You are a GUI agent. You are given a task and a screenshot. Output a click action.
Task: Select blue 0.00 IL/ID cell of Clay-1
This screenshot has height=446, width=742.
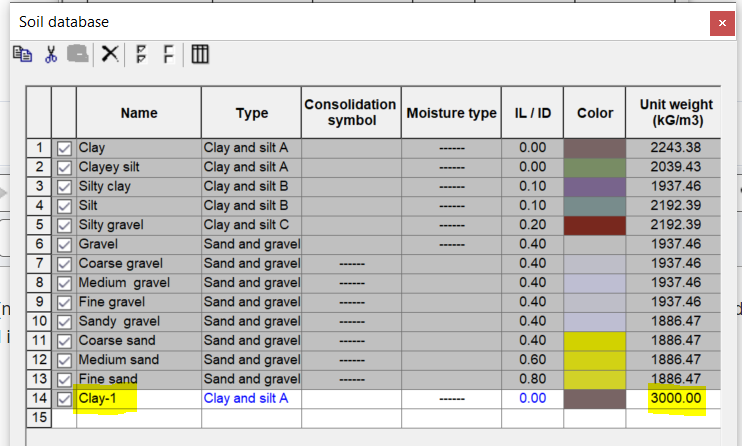pos(532,399)
